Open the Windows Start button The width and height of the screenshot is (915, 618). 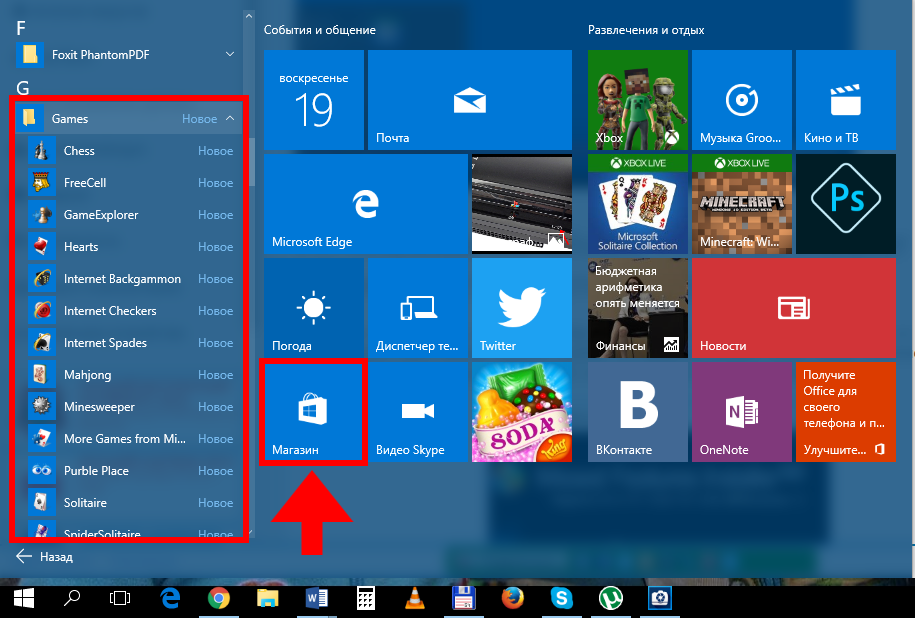click(x=24, y=599)
